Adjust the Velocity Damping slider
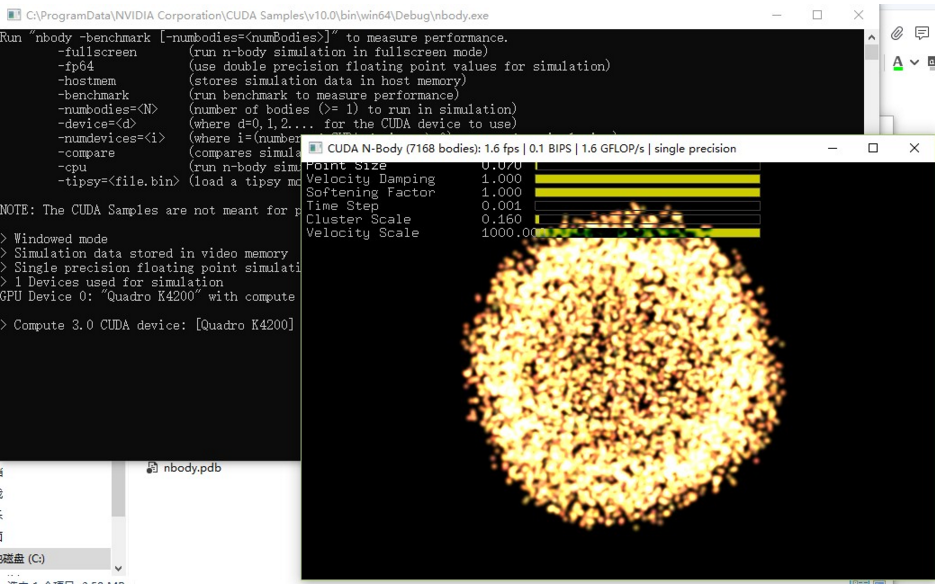Screen dimensions: 935x584 648,179
